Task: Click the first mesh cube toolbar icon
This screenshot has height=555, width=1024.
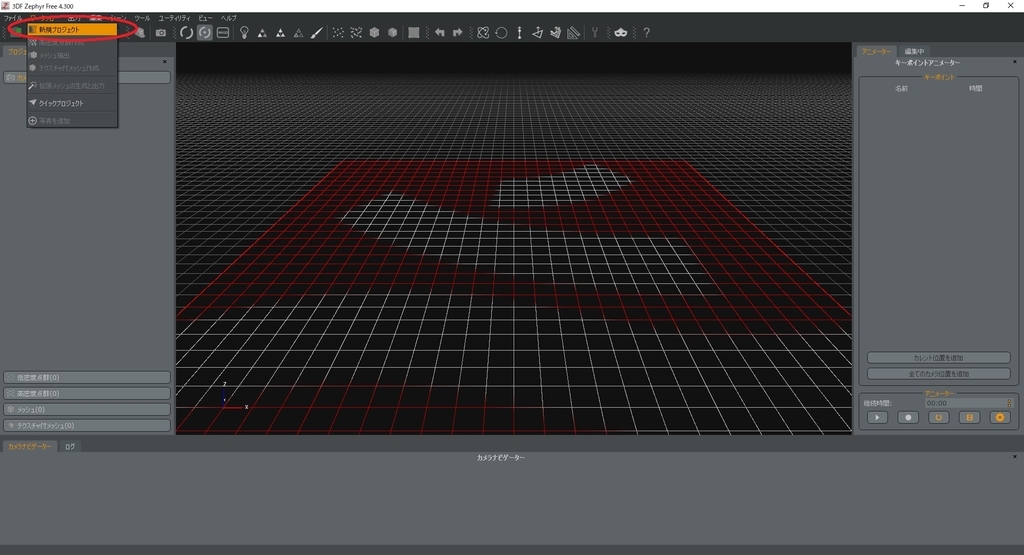Action: (x=374, y=33)
